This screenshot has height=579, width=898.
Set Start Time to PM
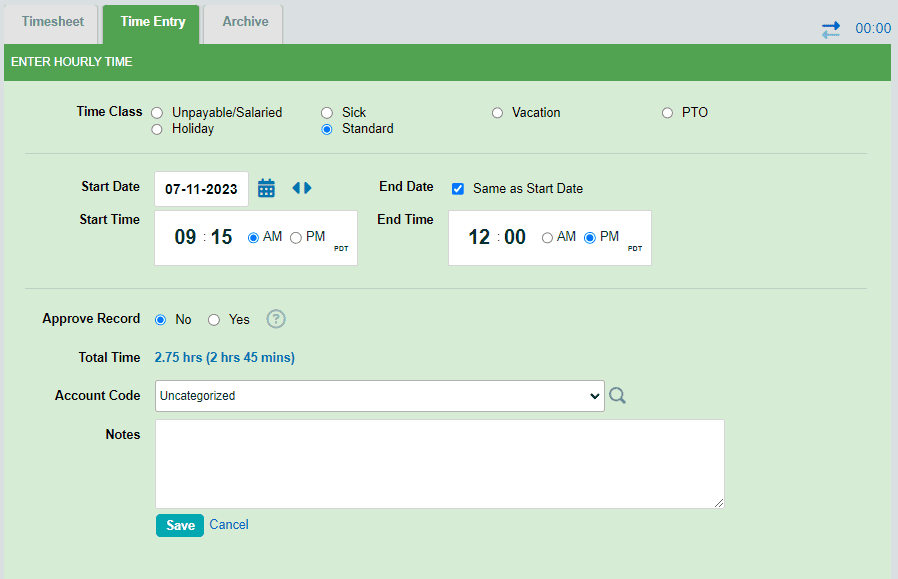tap(296, 238)
